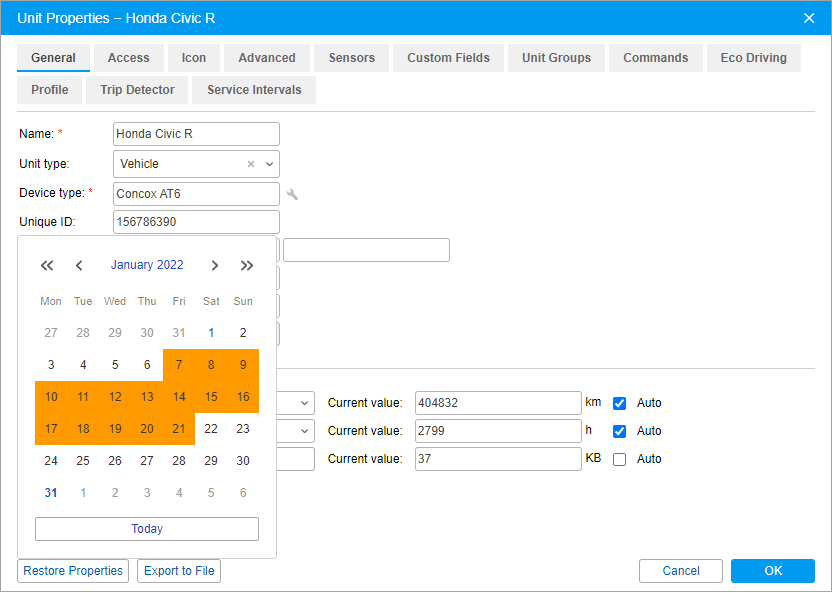The image size is (832, 592).
Task: Click the wrench icon beside Device type
Action: 292,194
